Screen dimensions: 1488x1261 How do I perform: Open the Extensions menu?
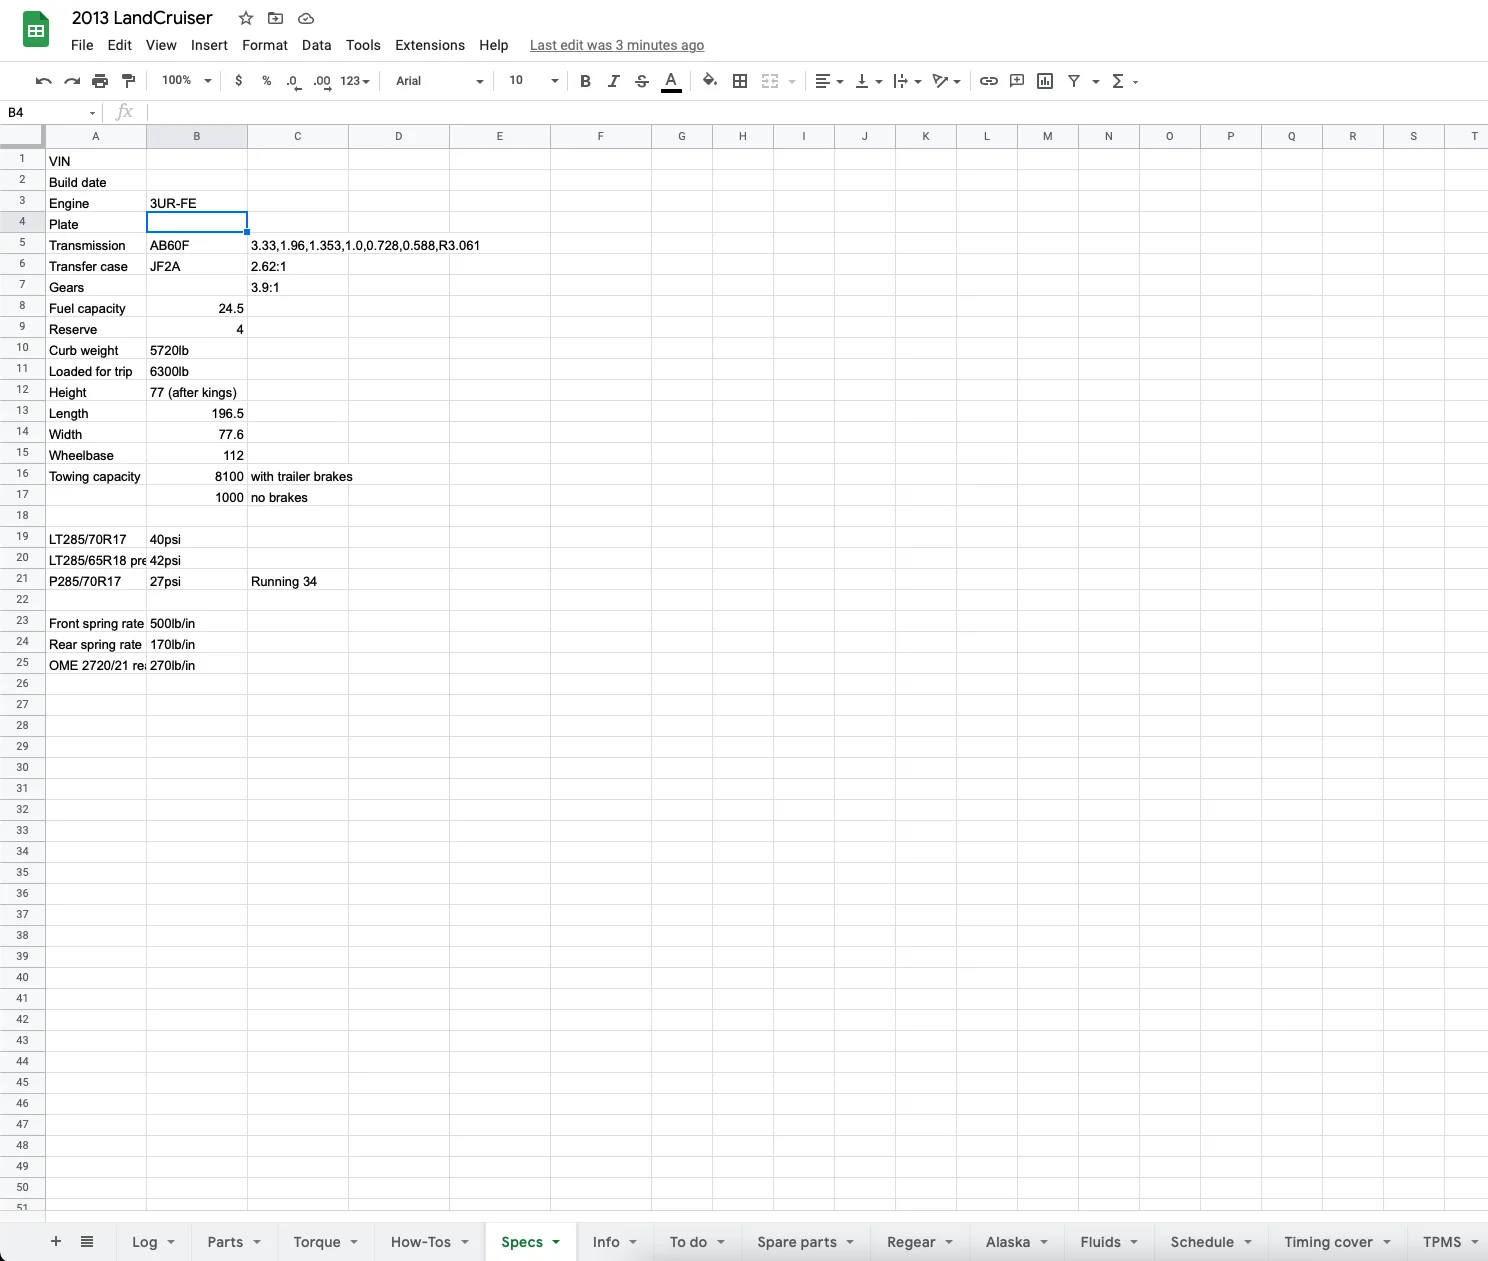coord(430,45)
